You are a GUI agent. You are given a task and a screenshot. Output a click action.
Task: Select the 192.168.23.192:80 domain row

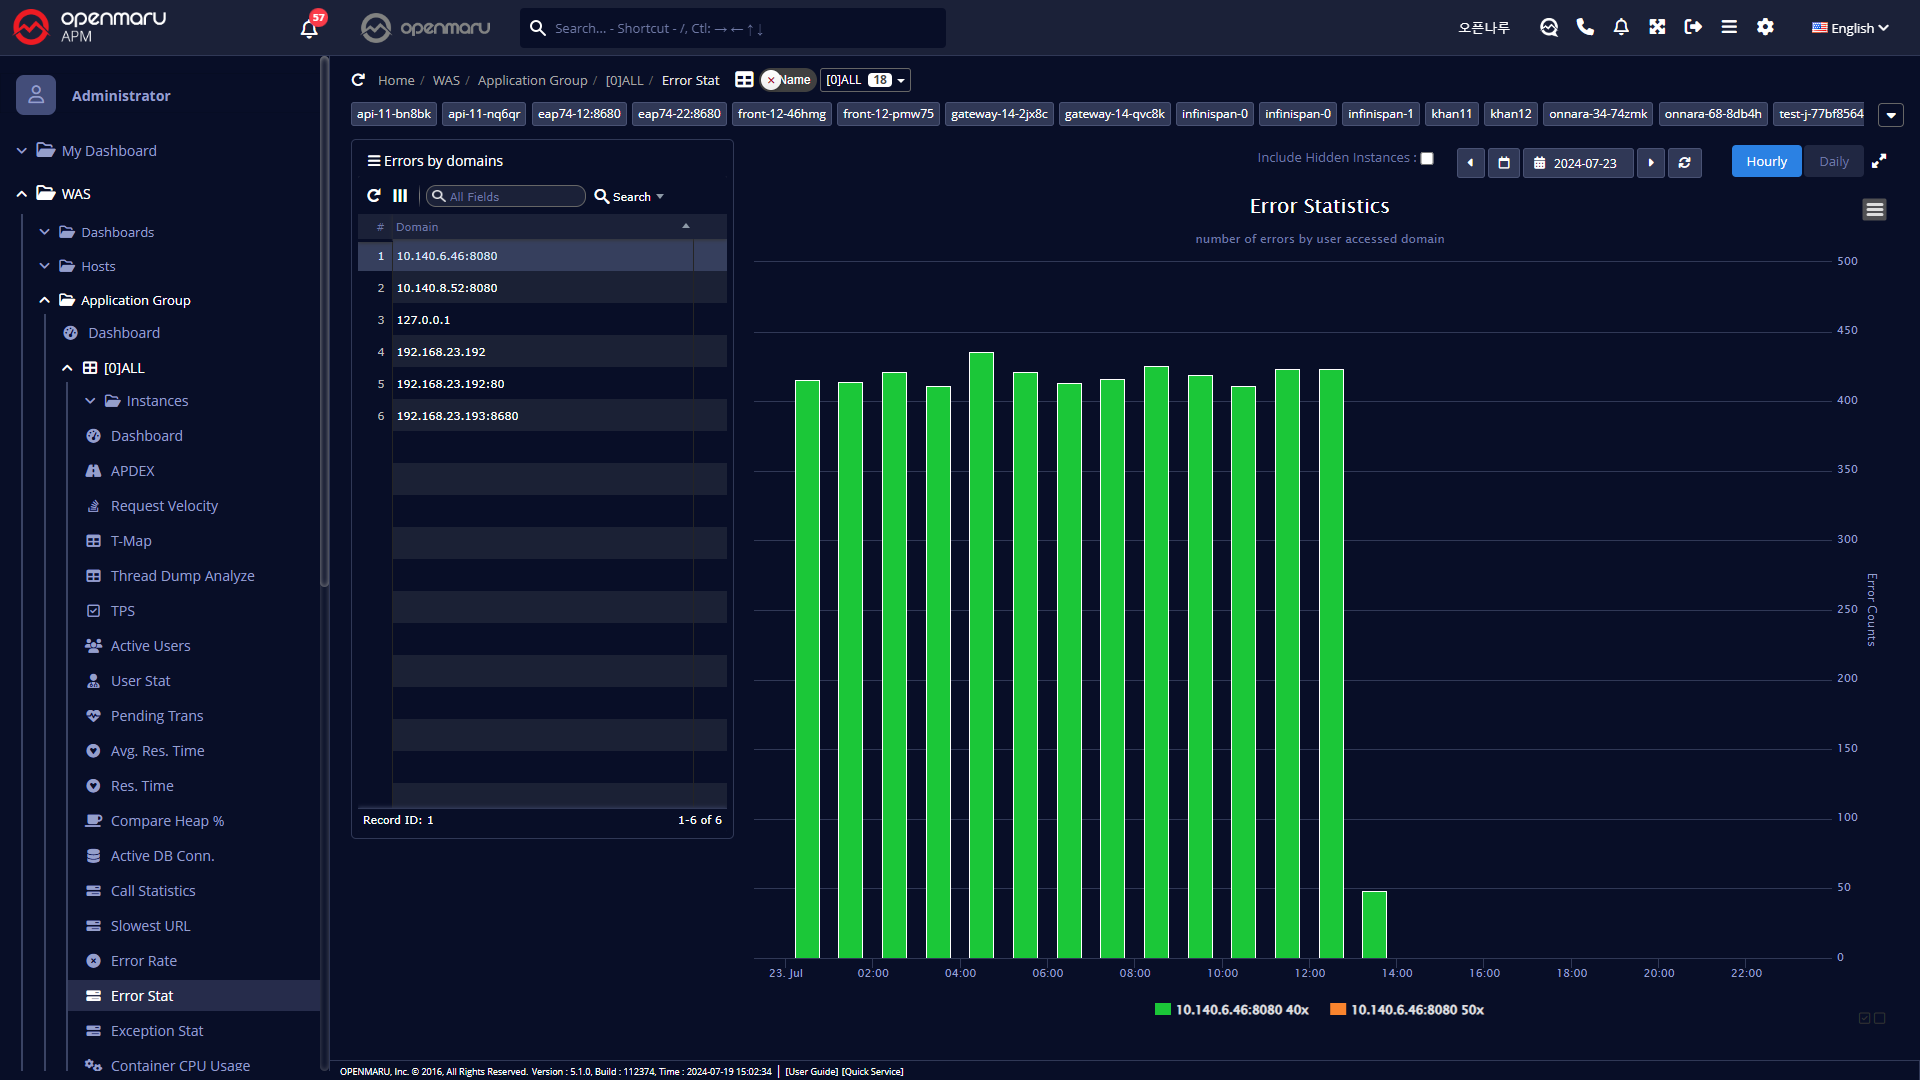click(x=450, y=384)
